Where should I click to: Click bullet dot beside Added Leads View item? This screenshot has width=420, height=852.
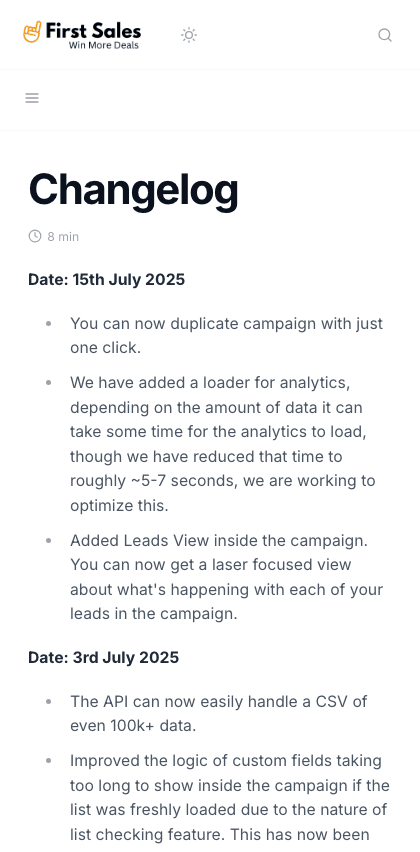point(48,541)
